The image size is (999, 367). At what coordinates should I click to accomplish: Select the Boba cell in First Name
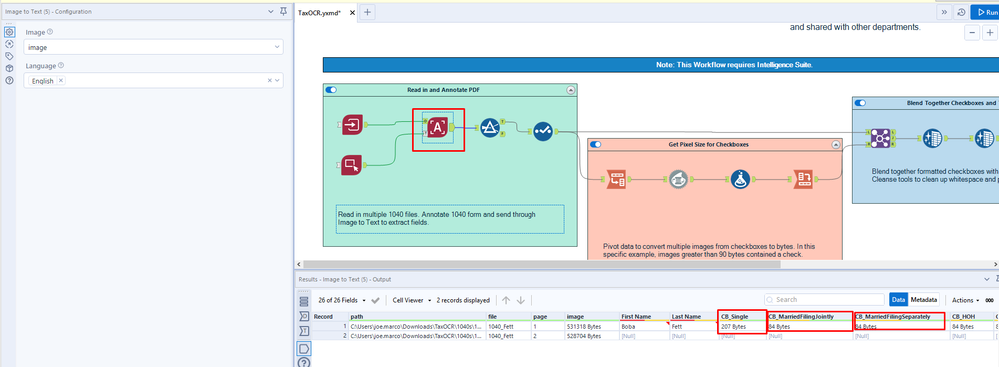644,326
